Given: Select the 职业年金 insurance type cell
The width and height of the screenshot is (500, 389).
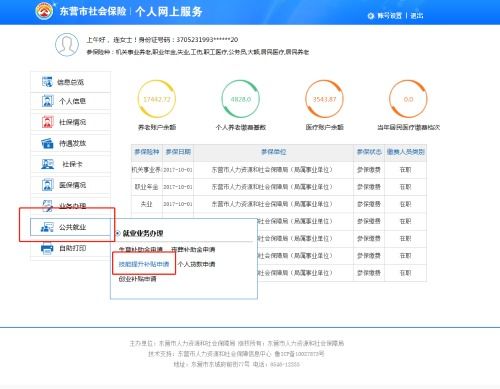Looking at the screenshot, I should coord(146,187).
